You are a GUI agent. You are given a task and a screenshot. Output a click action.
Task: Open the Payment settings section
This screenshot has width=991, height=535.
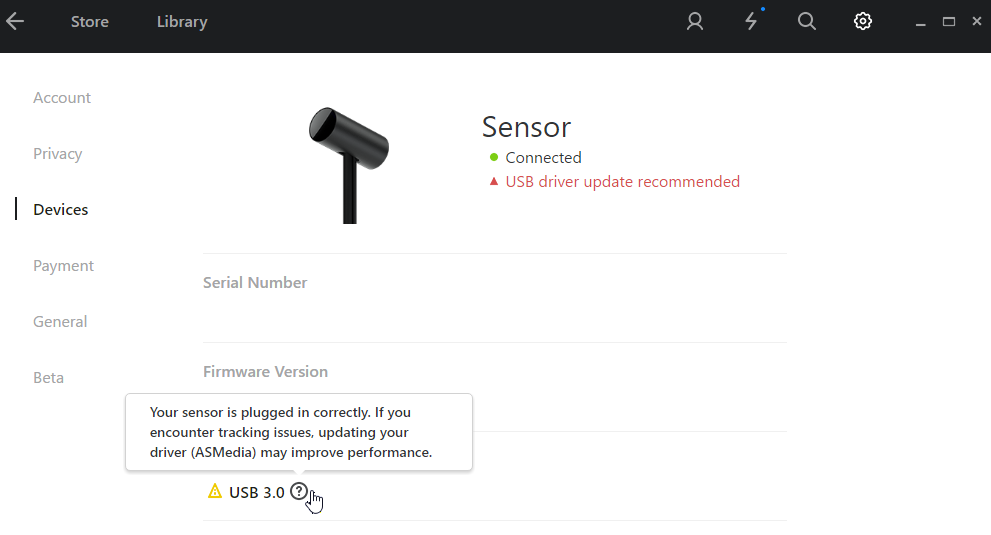click(63, 266)
